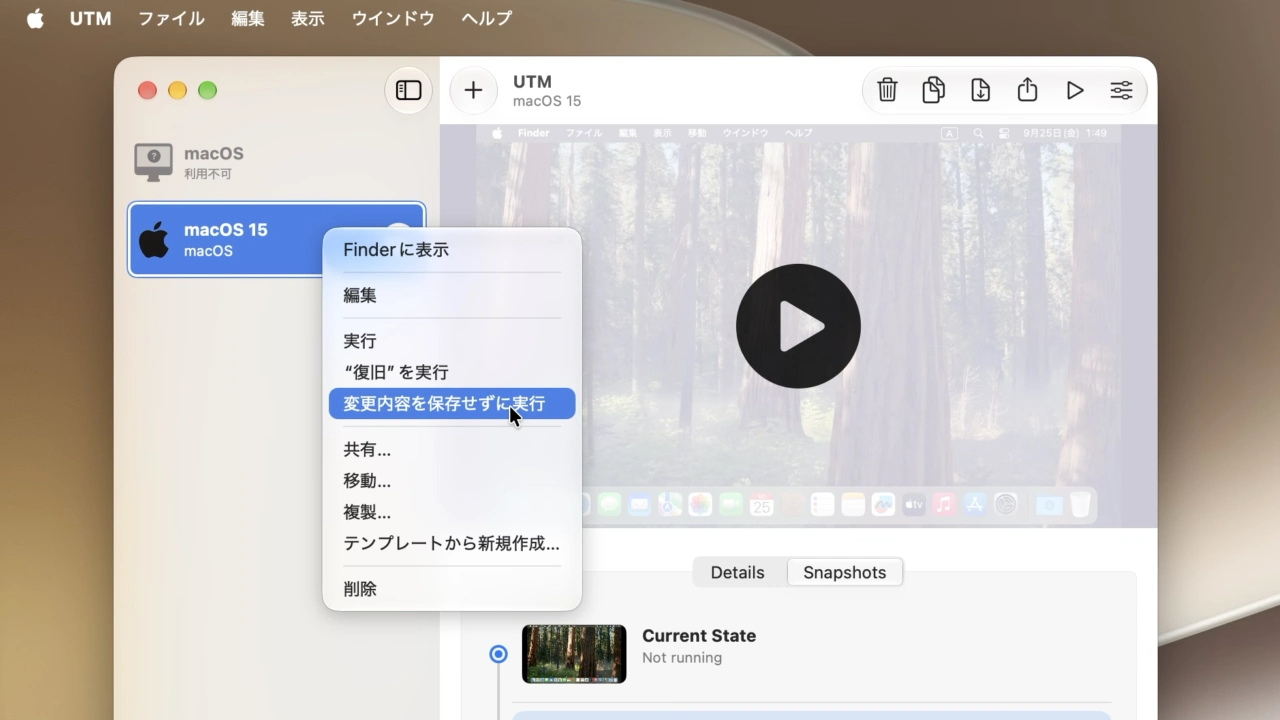The image size is (1280, 720).
Task: Choose '変更内容を保存せずに実行' menu entry
Action: pos(452,404)
